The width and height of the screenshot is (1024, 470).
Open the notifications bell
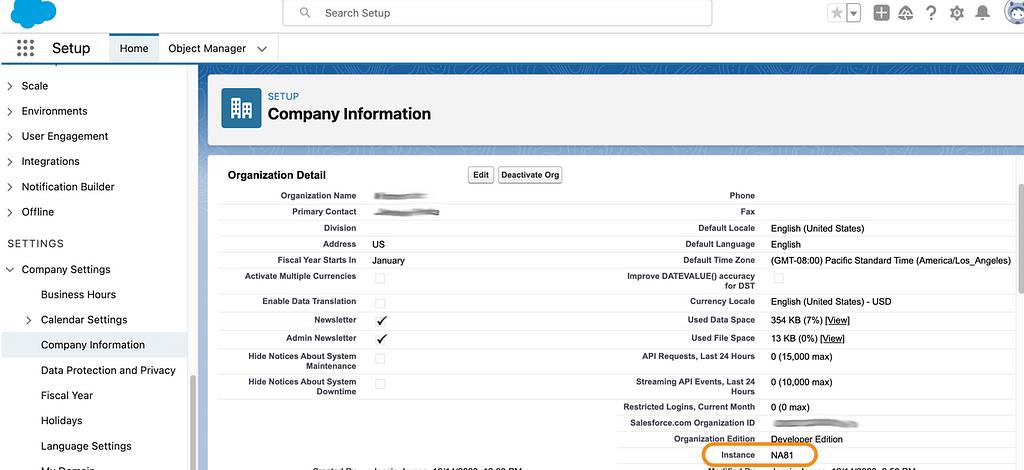[x=983, y=13]
